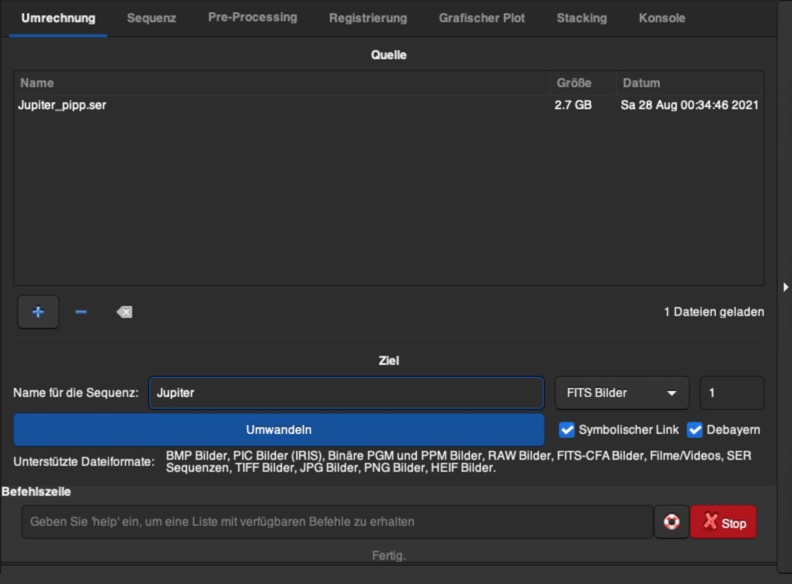Screen dimensions: 792x584
Task: Switch to the Sequenz tab
Action: coord(151,18)
